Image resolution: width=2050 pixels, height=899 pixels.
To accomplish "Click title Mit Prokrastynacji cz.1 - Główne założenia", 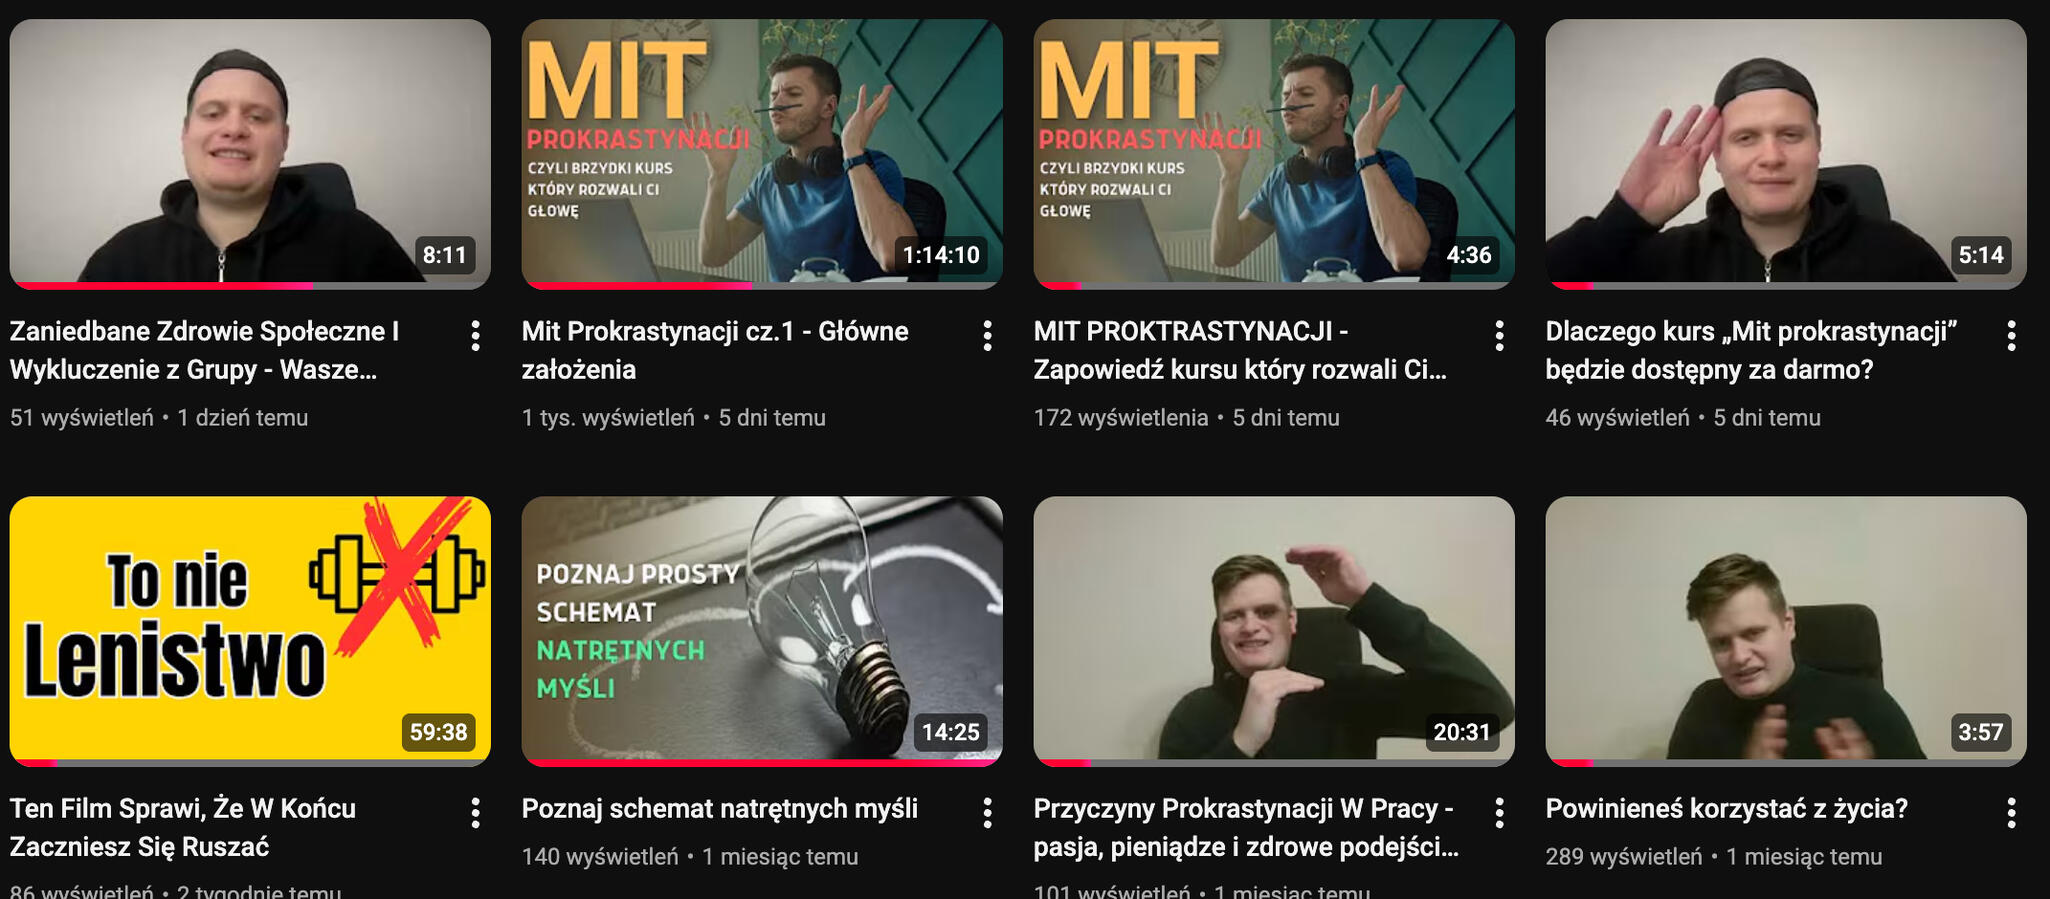I will click(715, 350).
